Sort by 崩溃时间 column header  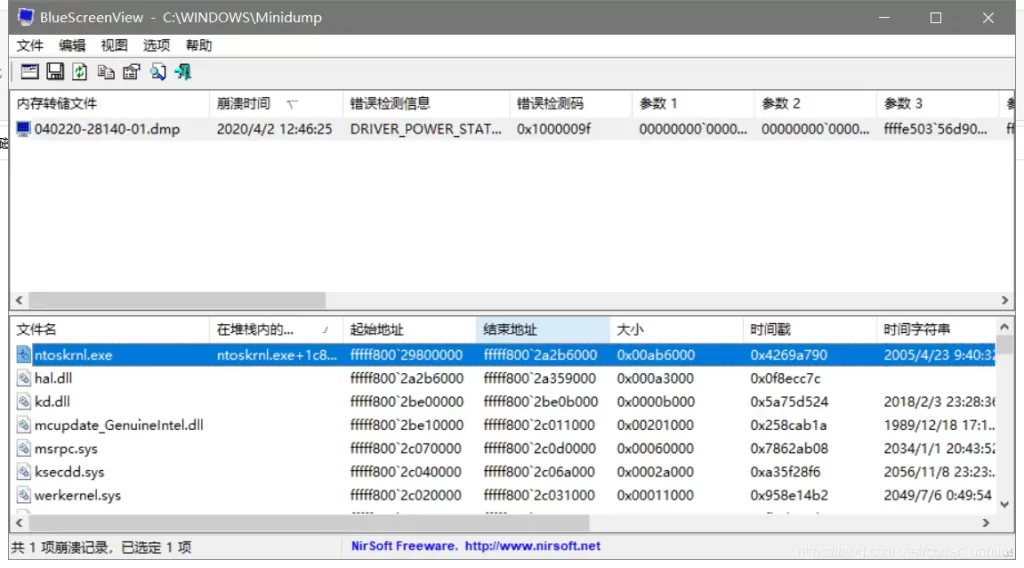click(x=276, y=103)
